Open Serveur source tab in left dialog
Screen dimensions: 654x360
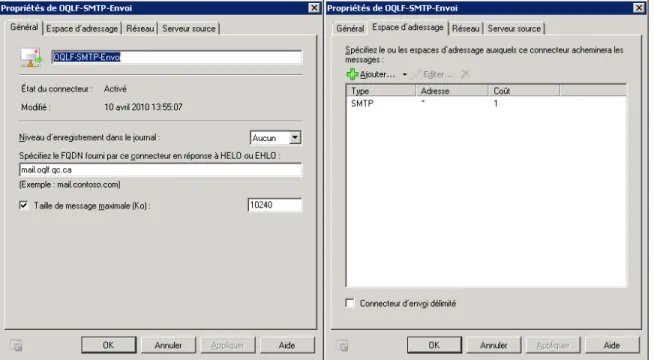tap(189, 28)
